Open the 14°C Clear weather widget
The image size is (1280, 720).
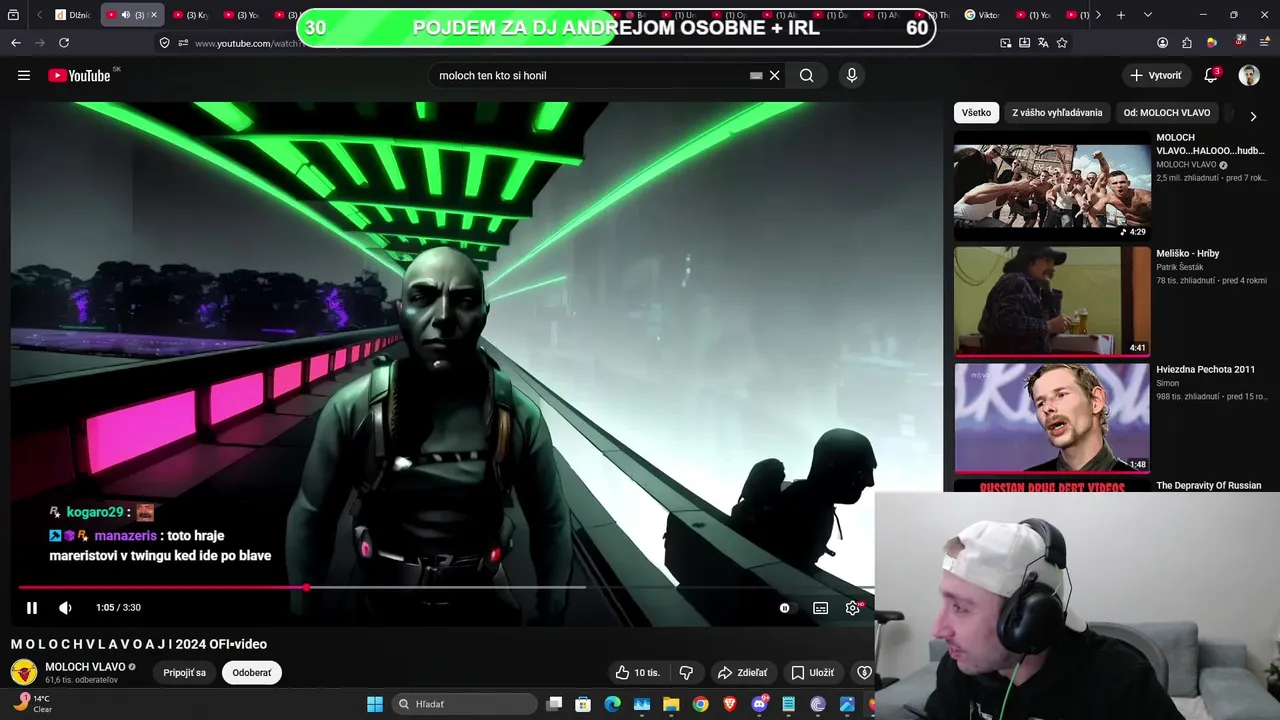[32, 703]
